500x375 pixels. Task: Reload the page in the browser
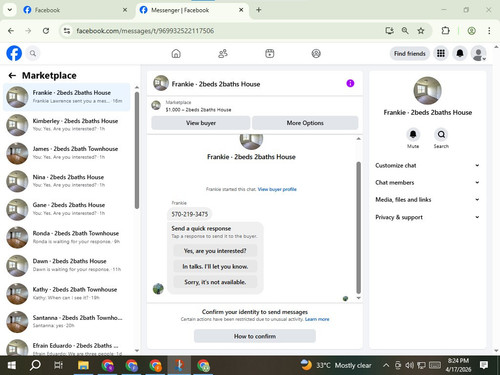tap(46, 31)
